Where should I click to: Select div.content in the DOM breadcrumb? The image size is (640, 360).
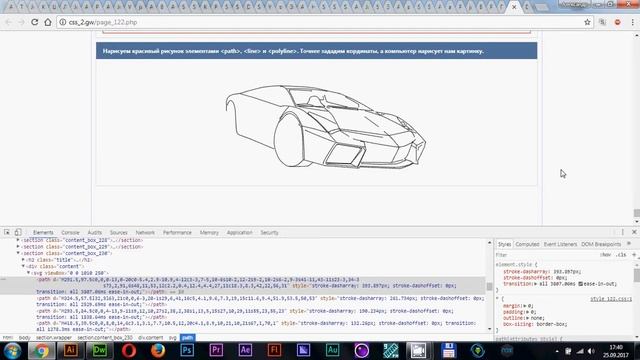pos(151,338)
